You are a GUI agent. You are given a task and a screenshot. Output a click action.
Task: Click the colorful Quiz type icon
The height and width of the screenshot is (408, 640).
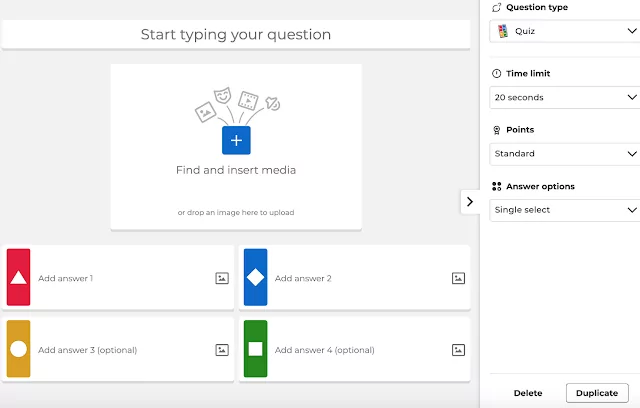pyautogui.click(x=503, y=31)
